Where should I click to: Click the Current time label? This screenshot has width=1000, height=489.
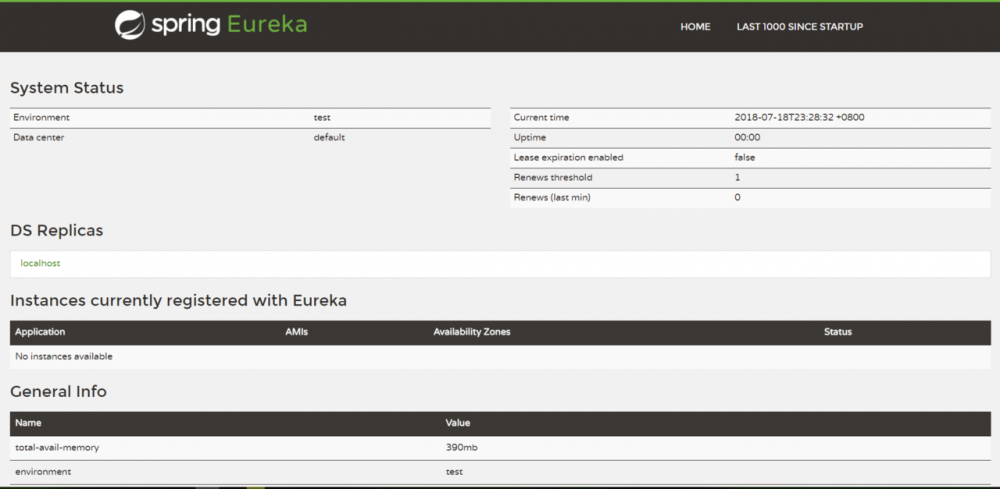pos(541,118)
